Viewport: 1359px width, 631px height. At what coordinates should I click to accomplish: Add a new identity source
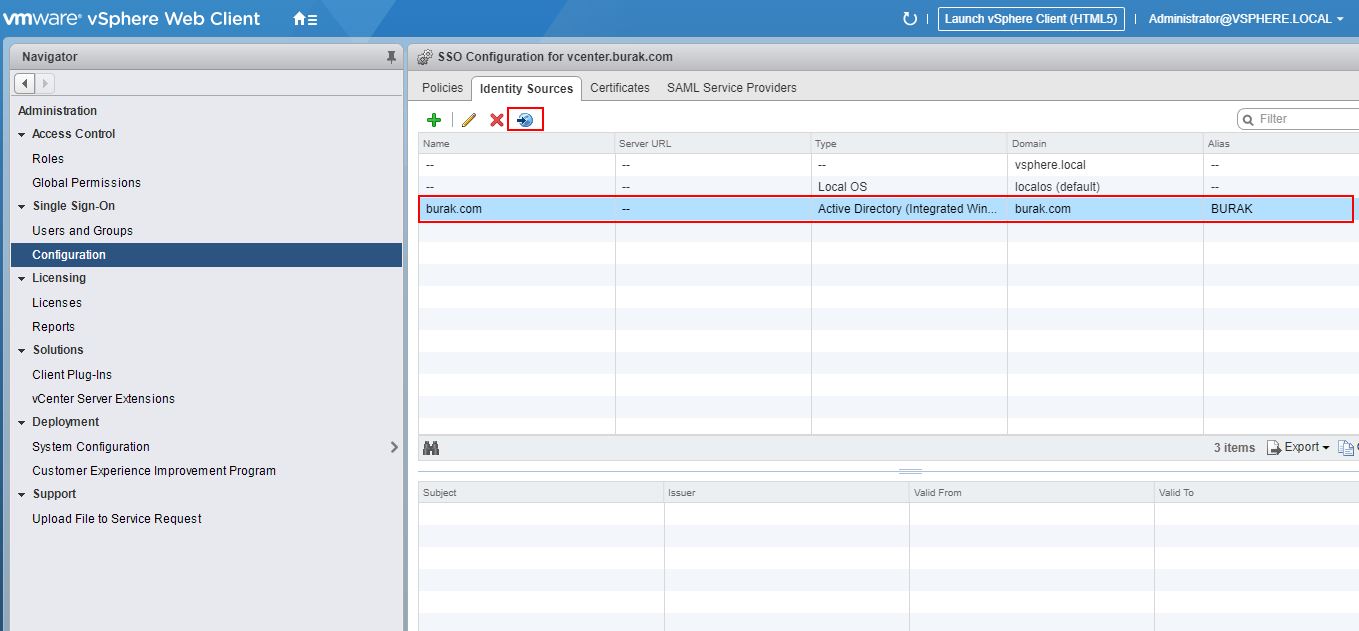[434, 120]
